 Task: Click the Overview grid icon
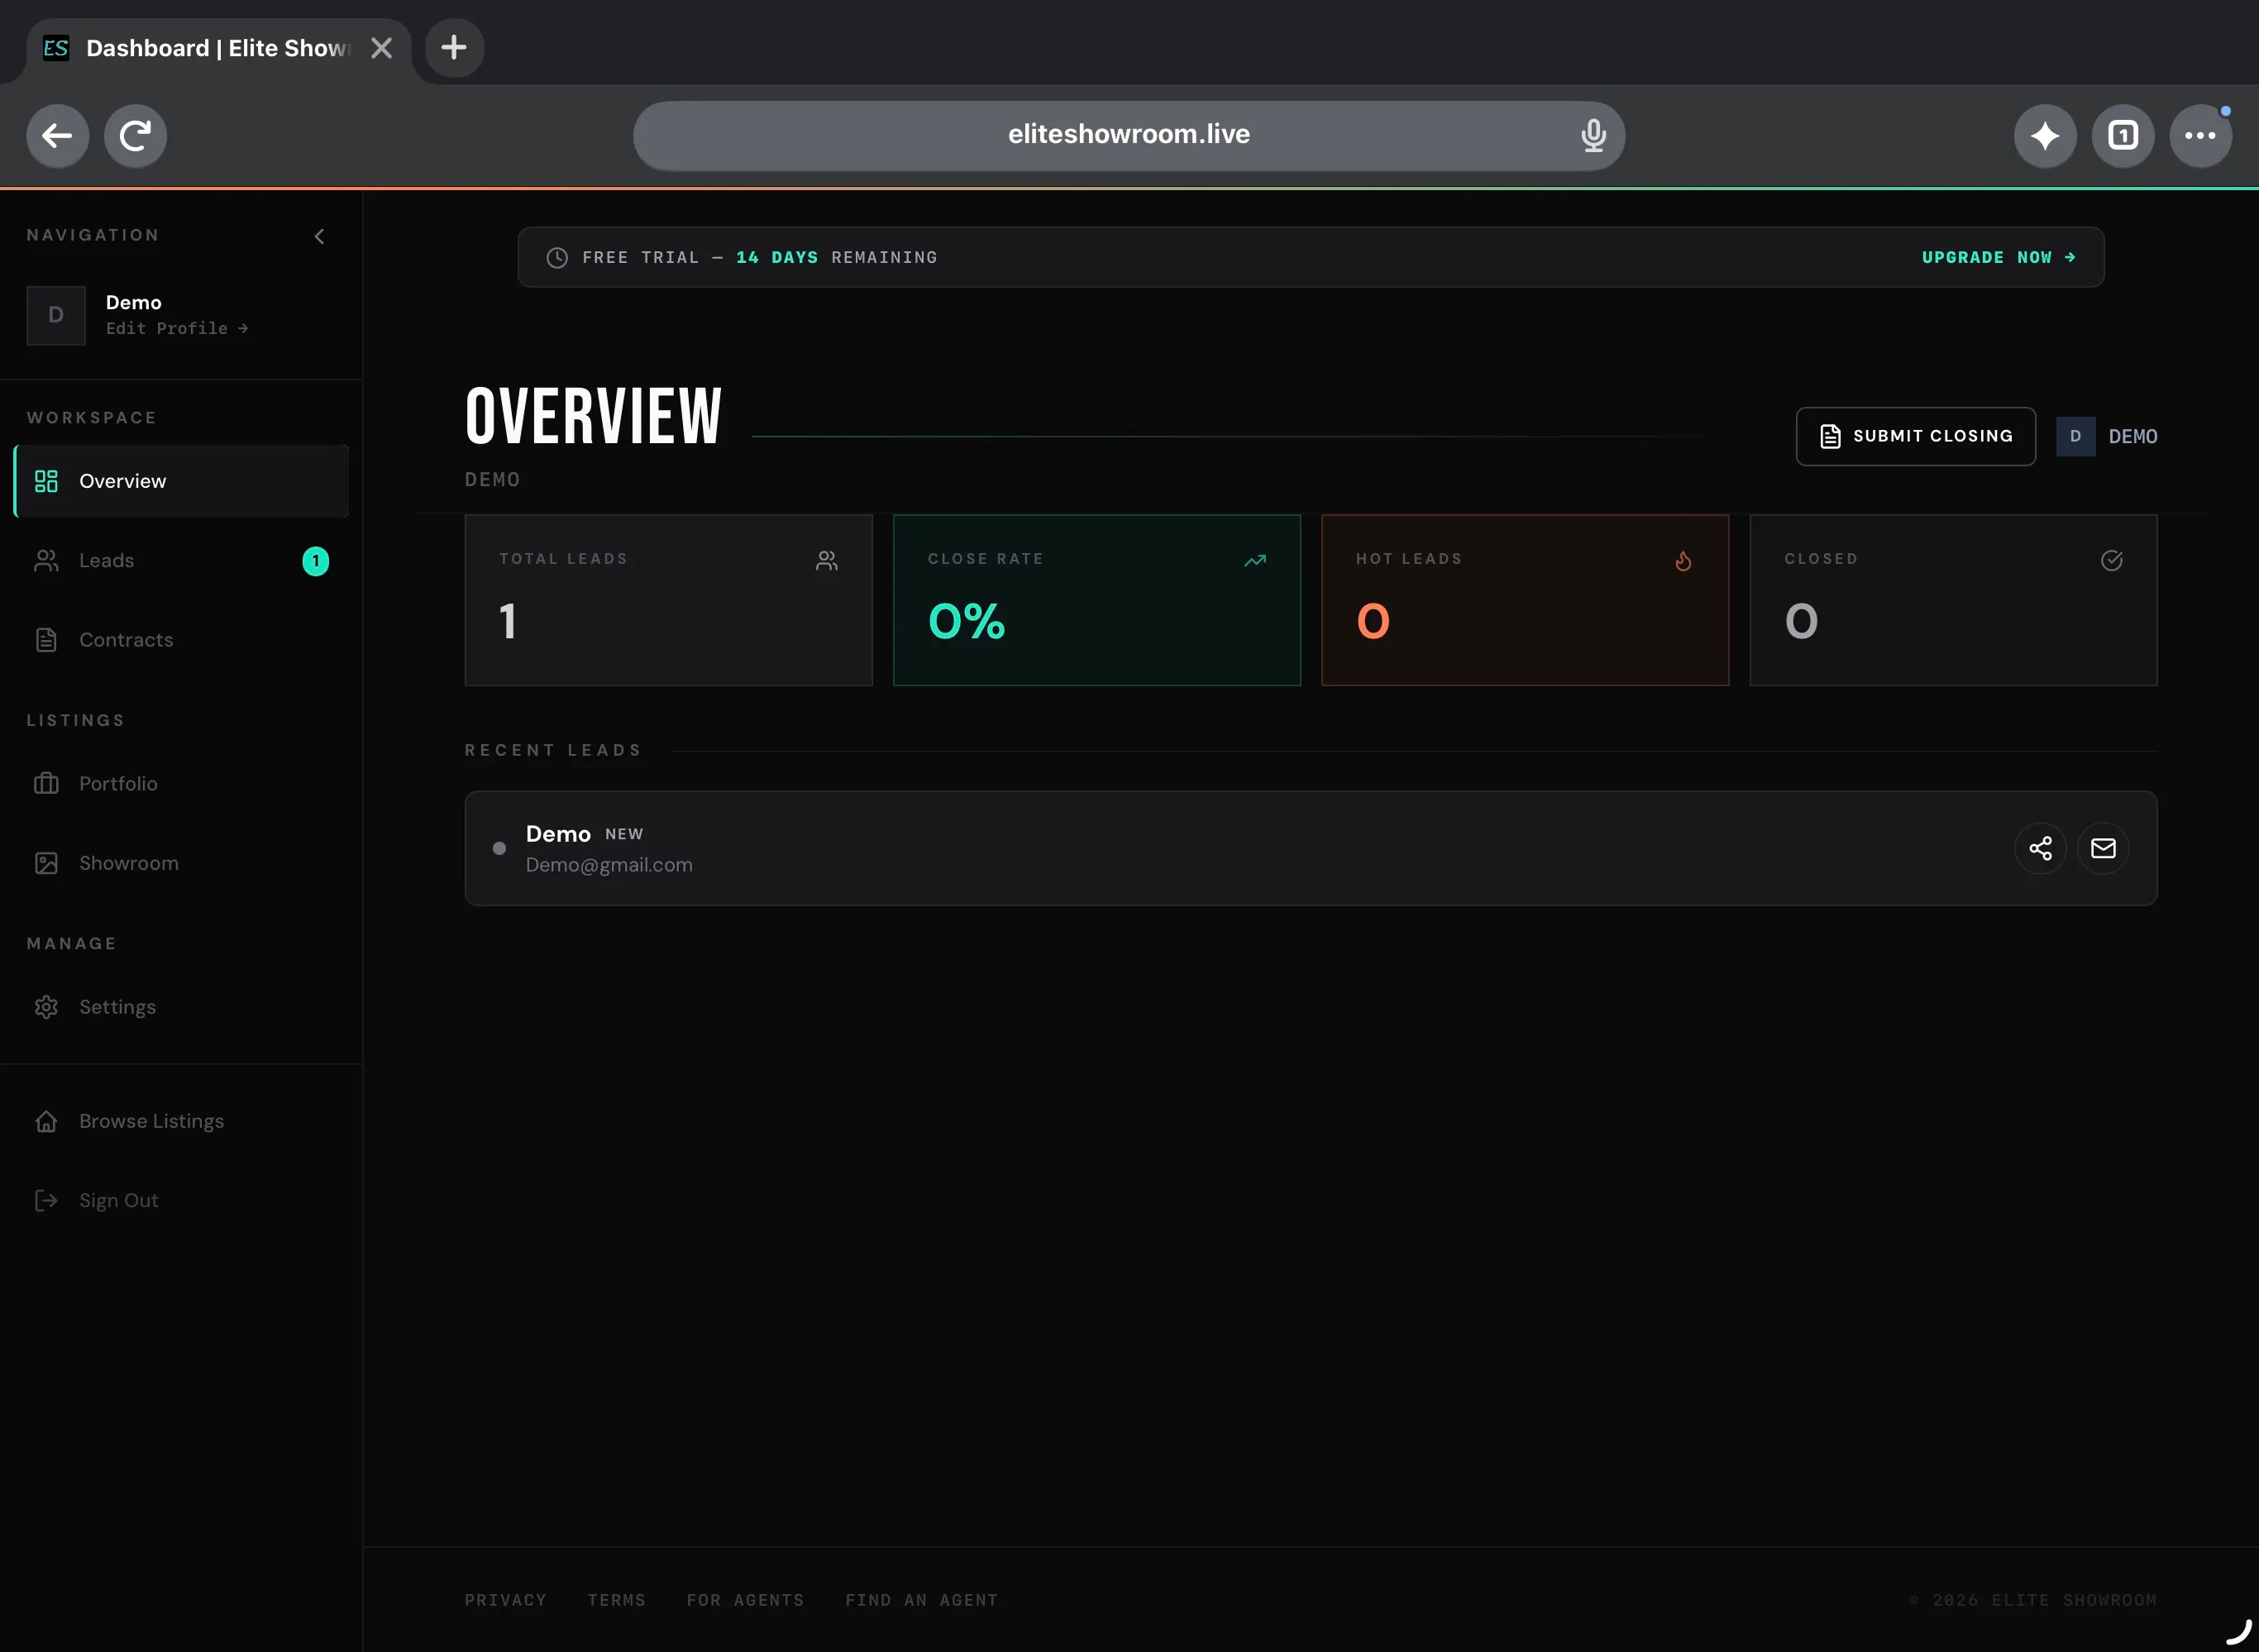coord(46,481)
